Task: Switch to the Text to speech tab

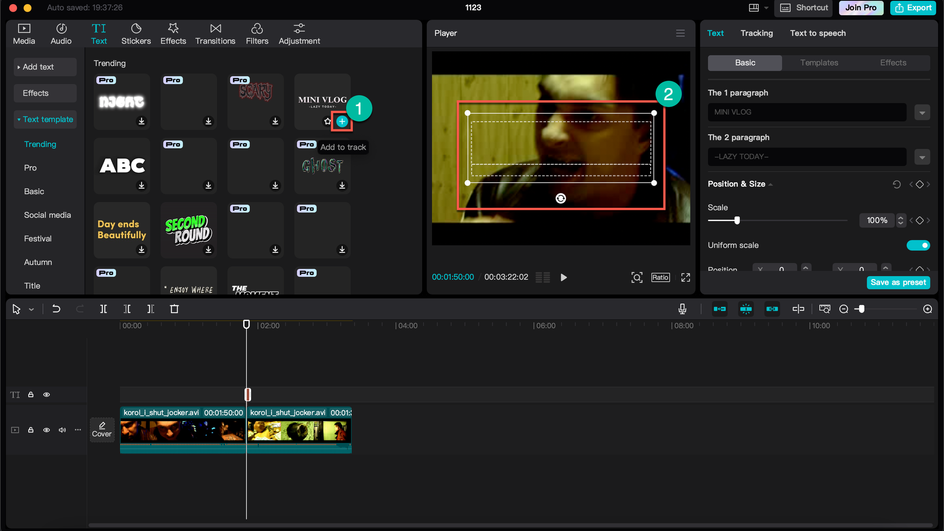Action: tap(818, 33)
